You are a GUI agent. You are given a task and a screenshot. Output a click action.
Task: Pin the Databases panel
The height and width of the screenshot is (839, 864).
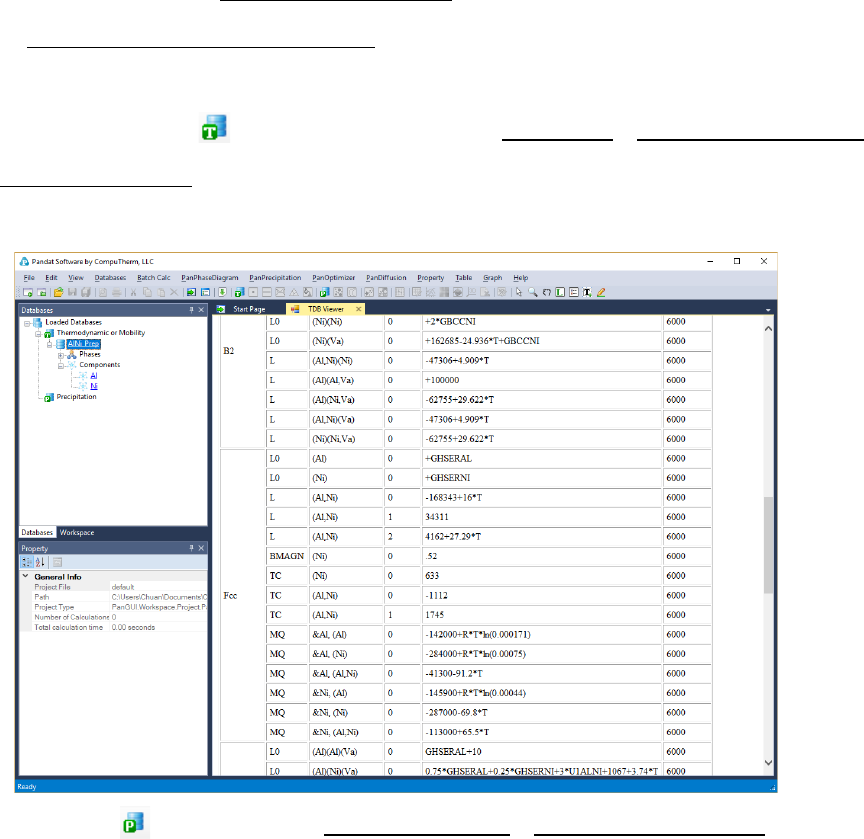pyautogui.click(x=191, y=310)
